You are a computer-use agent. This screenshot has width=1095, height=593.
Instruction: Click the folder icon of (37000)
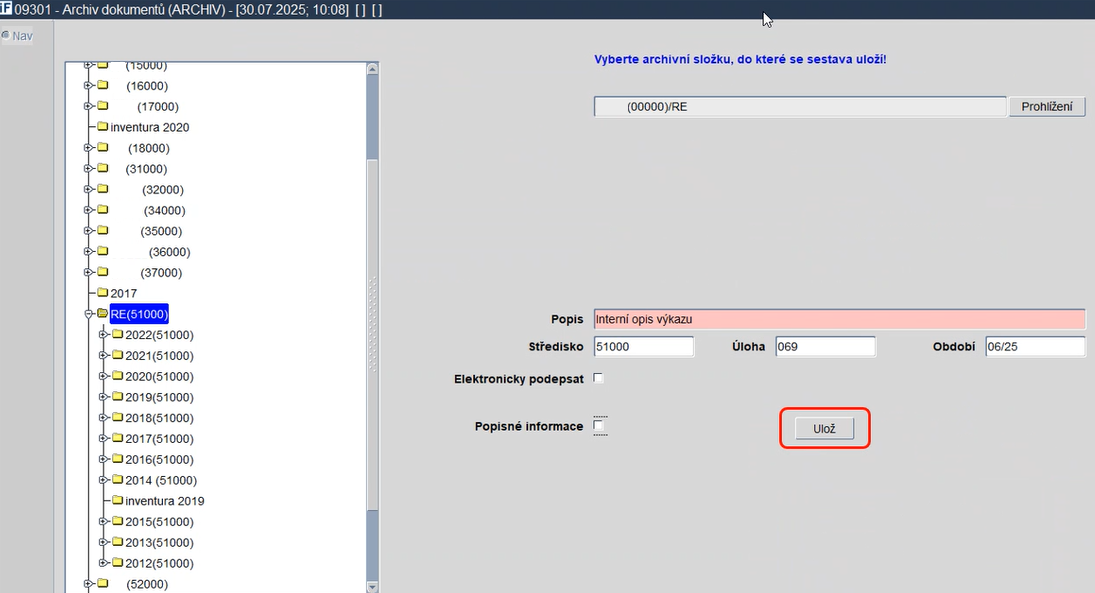pyautogui.click(x=103, y=272)
